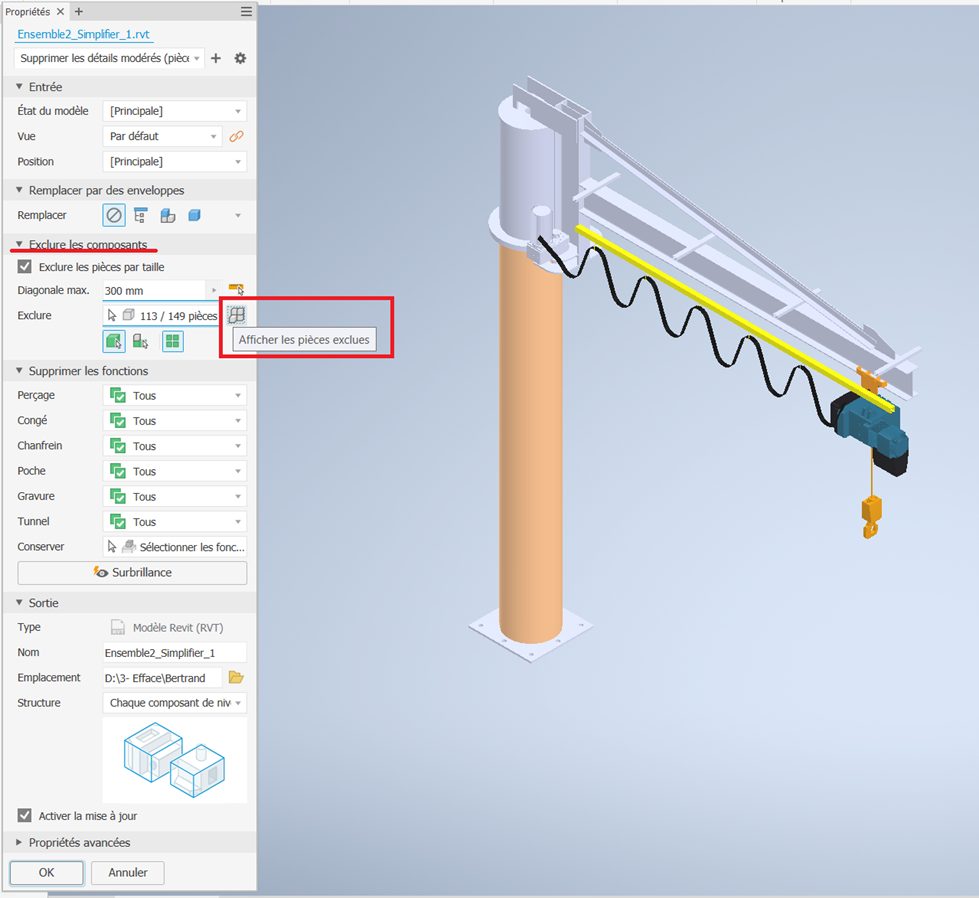The image size is (979, 898).
Task: Click the Conserver Sélectionner les fonc... field
Action: coord(174,546)
